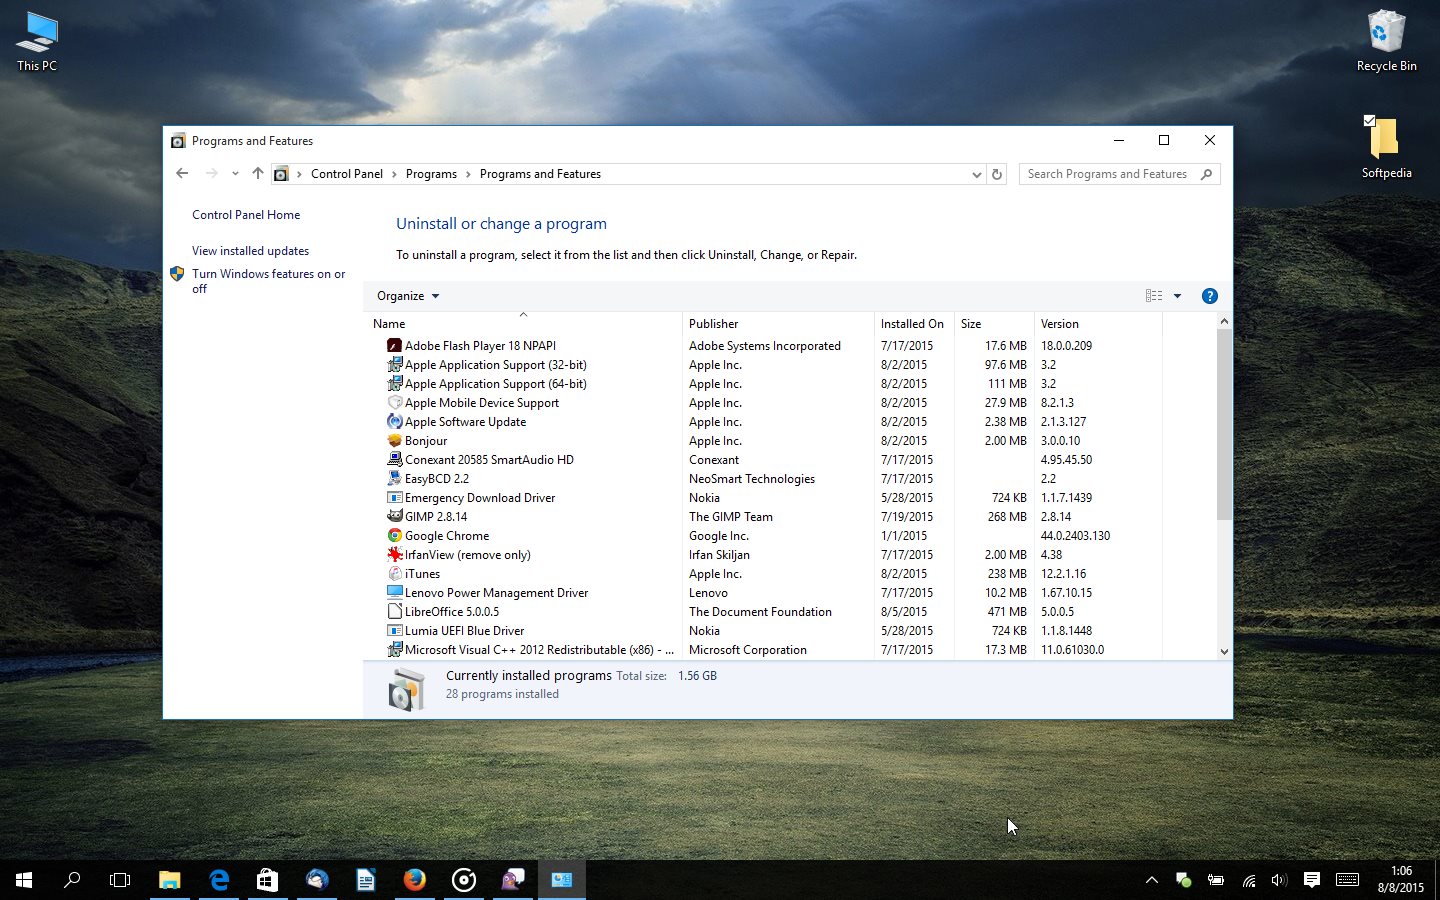Click the Change your view button

click(x=1154, y=296)
